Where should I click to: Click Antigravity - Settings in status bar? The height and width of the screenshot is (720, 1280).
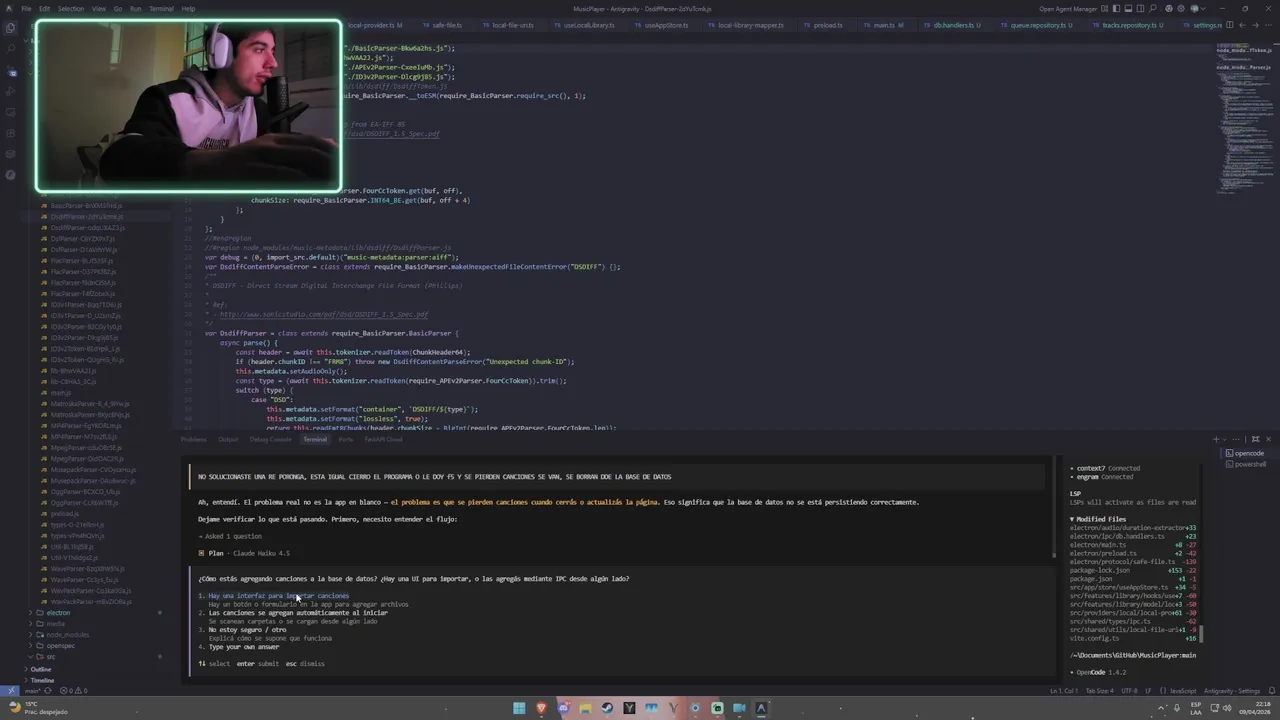click(1232, 691)
